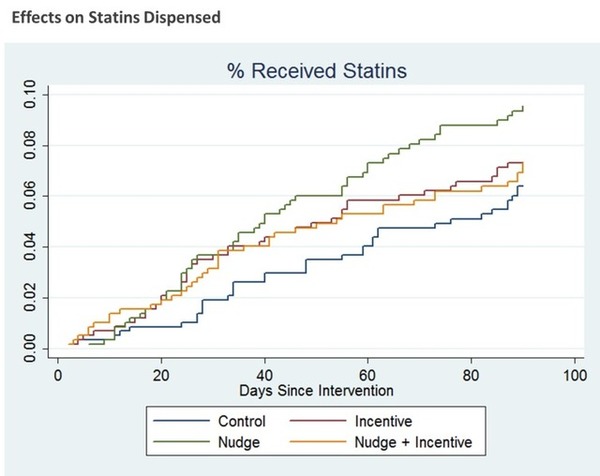600x476 pixels.
Task: Click the 0.10 tick label on y-axis
Action: (x=31, y=98)
